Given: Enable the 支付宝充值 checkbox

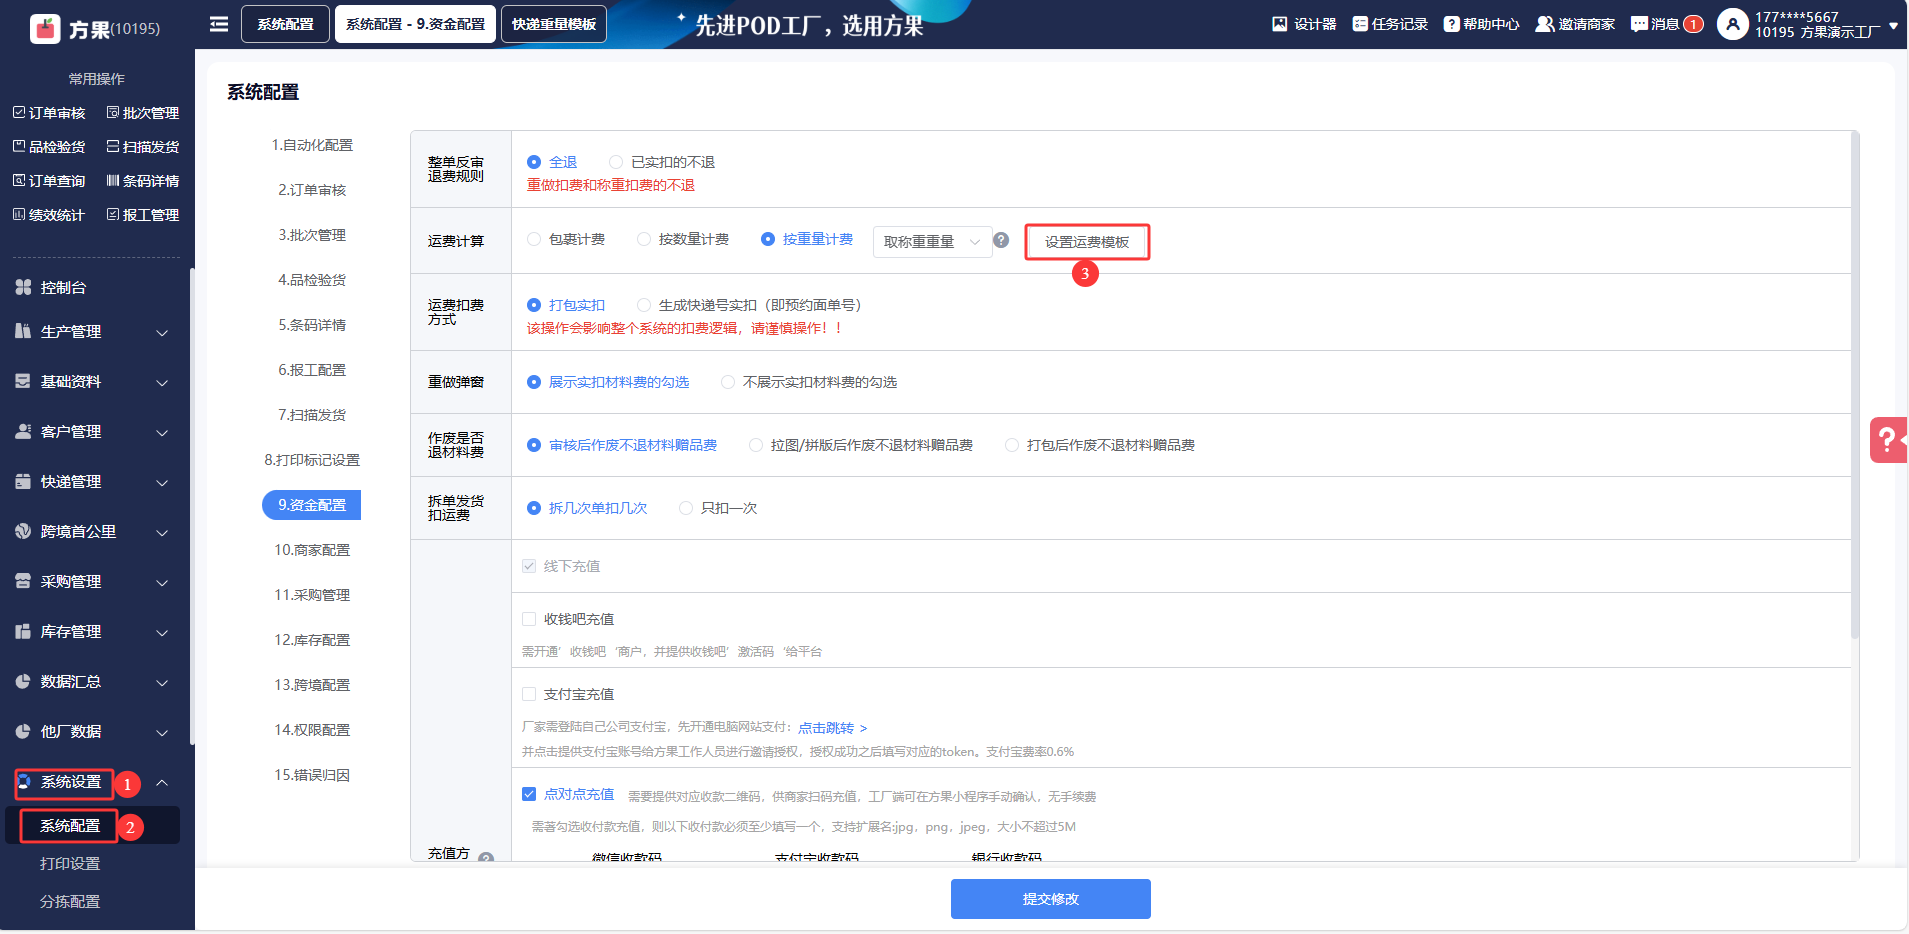Looking at the screenshot, I should pos(529,694).
